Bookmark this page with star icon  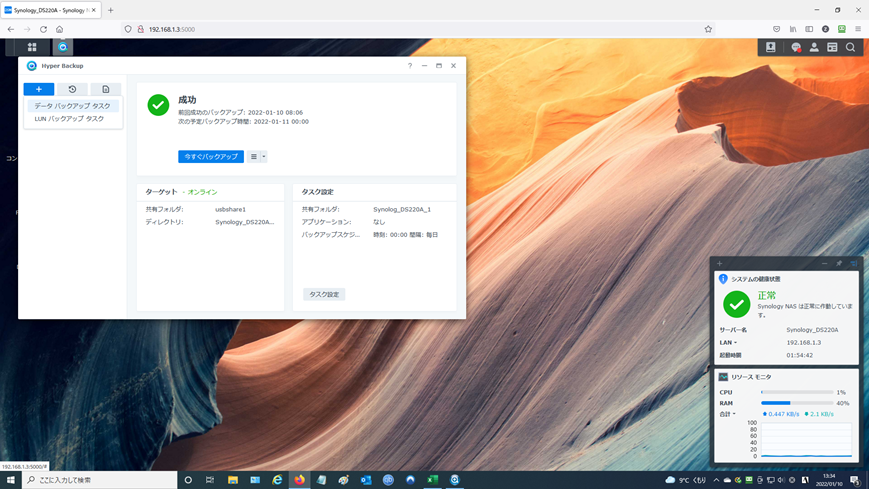708,29
